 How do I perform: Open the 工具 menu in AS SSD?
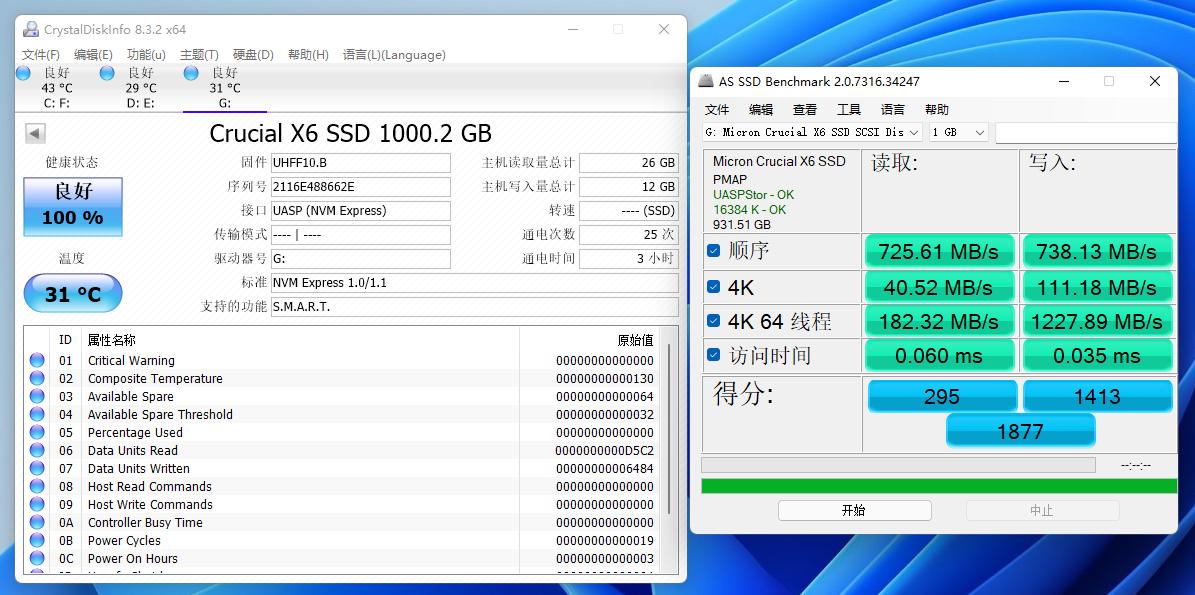click(x=848, y=109)
